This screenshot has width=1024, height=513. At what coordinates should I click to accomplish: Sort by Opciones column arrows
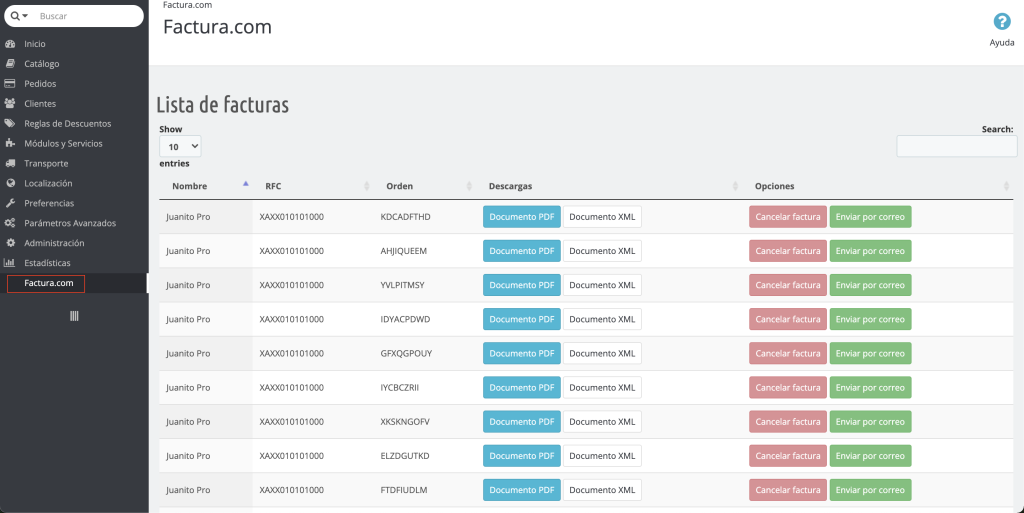point(1006,186)
